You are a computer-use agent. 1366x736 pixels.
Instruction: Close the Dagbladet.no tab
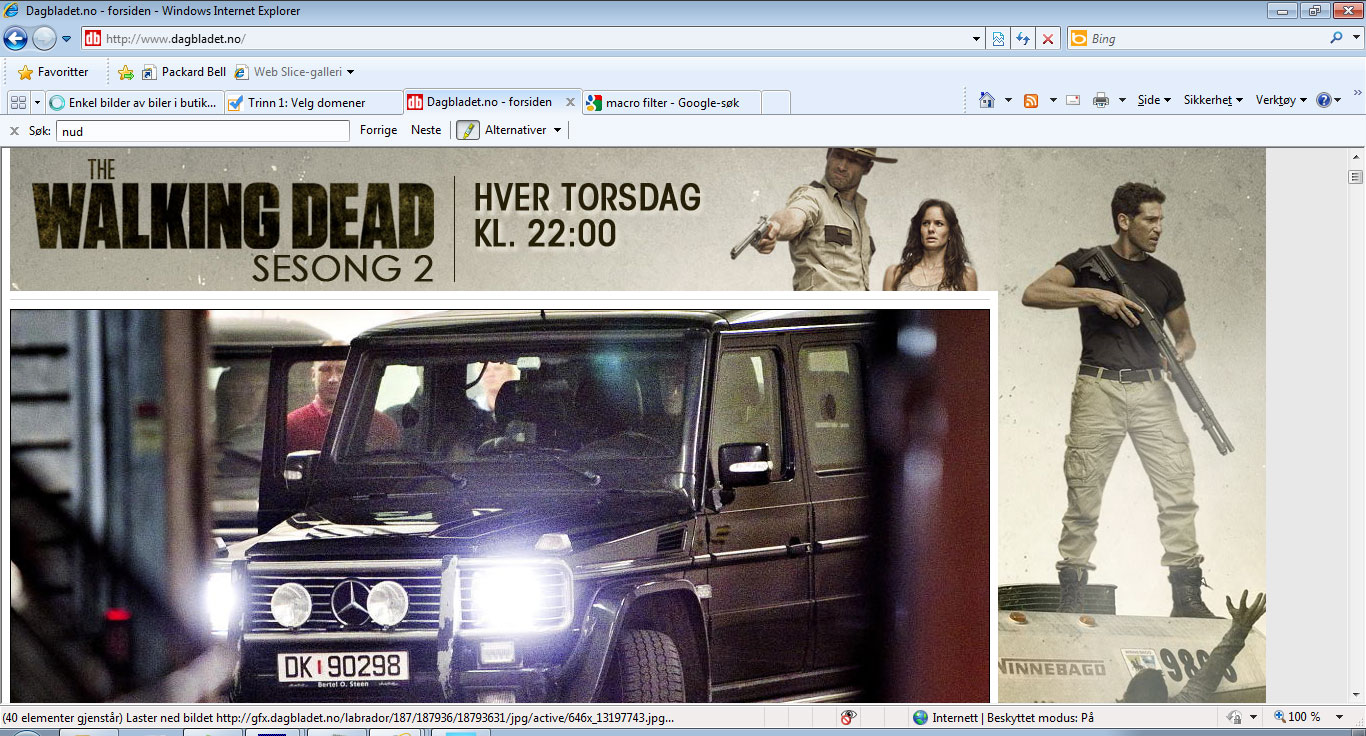[x=571, y=102]
